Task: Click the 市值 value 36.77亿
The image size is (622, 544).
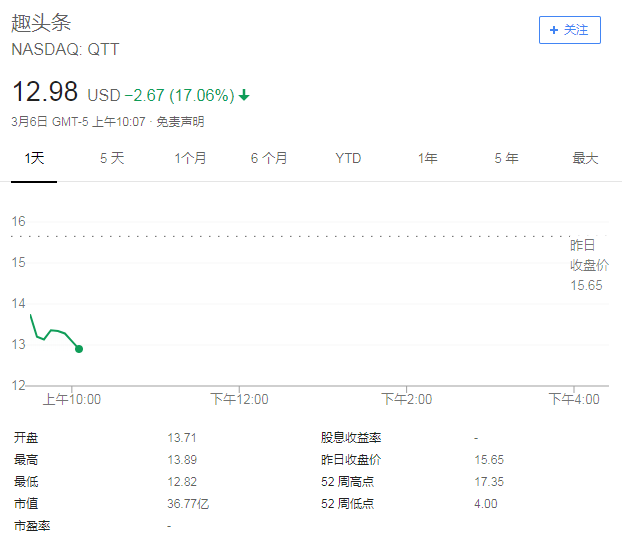Action: (188, 504)
